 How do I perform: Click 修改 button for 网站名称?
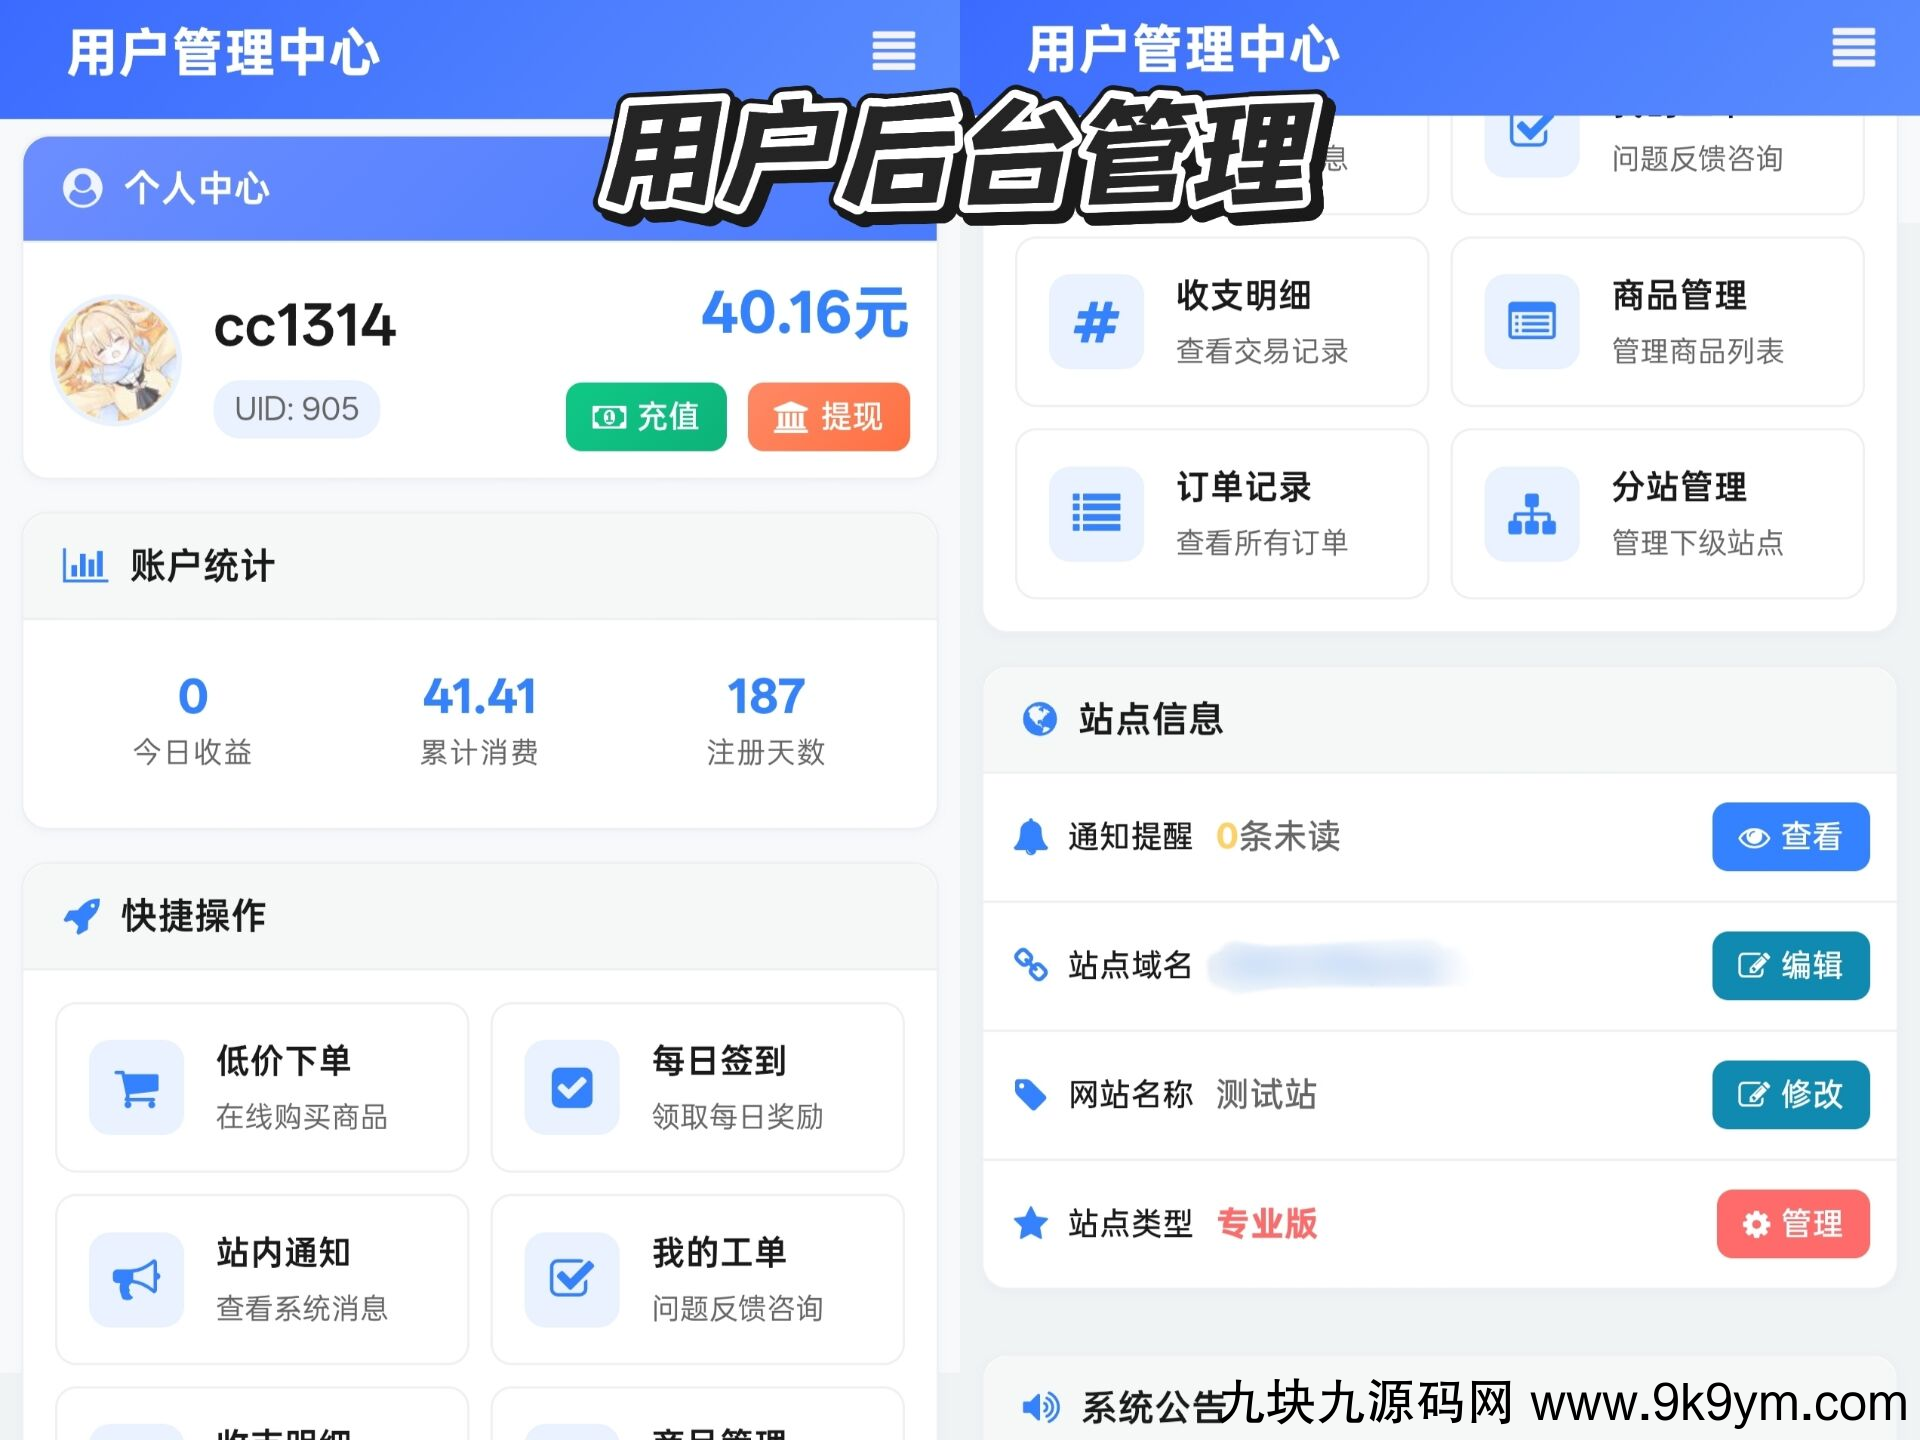point(1790,1094)
